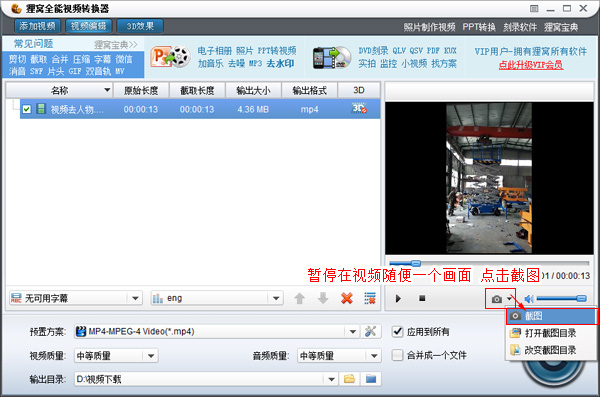Toggle the 应用到所有 checkbox

398,332
